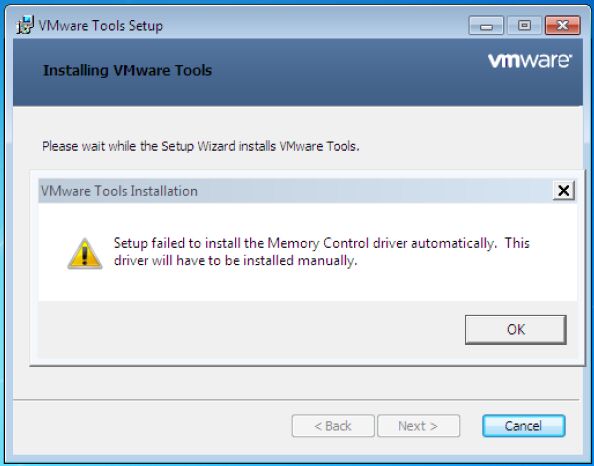Screen dimensions: 594x466
Task: Click the 'installed manually' message line
Action: point(235,261)
